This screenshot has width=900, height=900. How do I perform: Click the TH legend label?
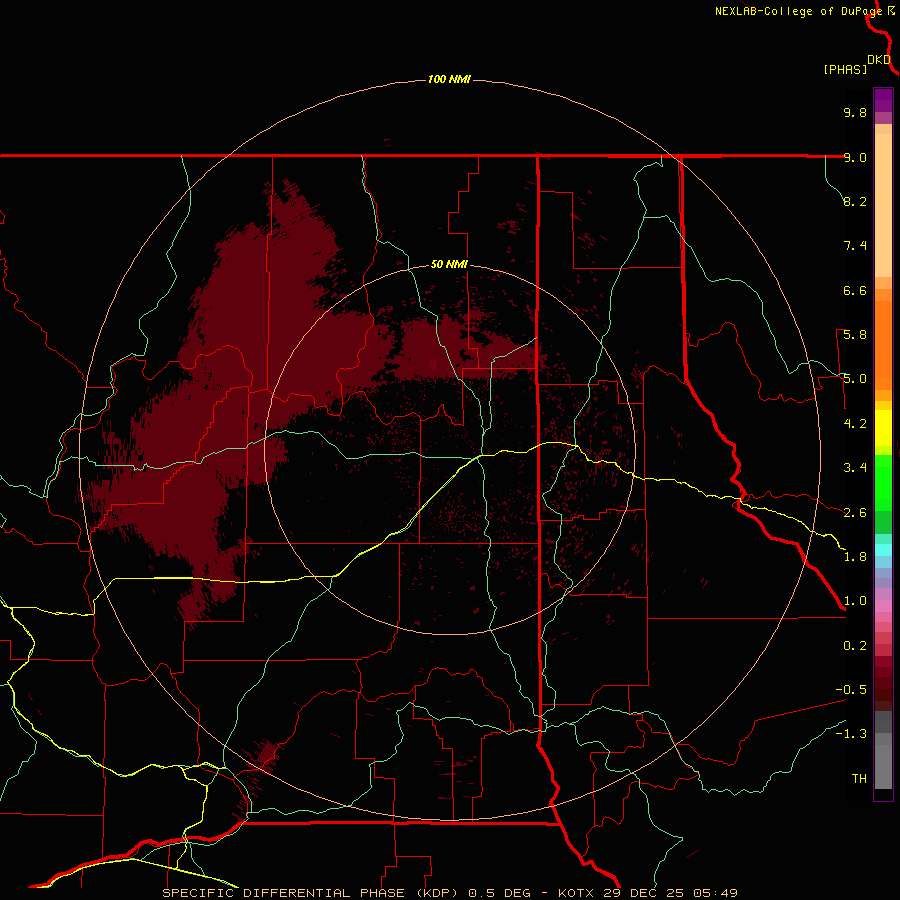pyautogui.click(x=859, y=779)
